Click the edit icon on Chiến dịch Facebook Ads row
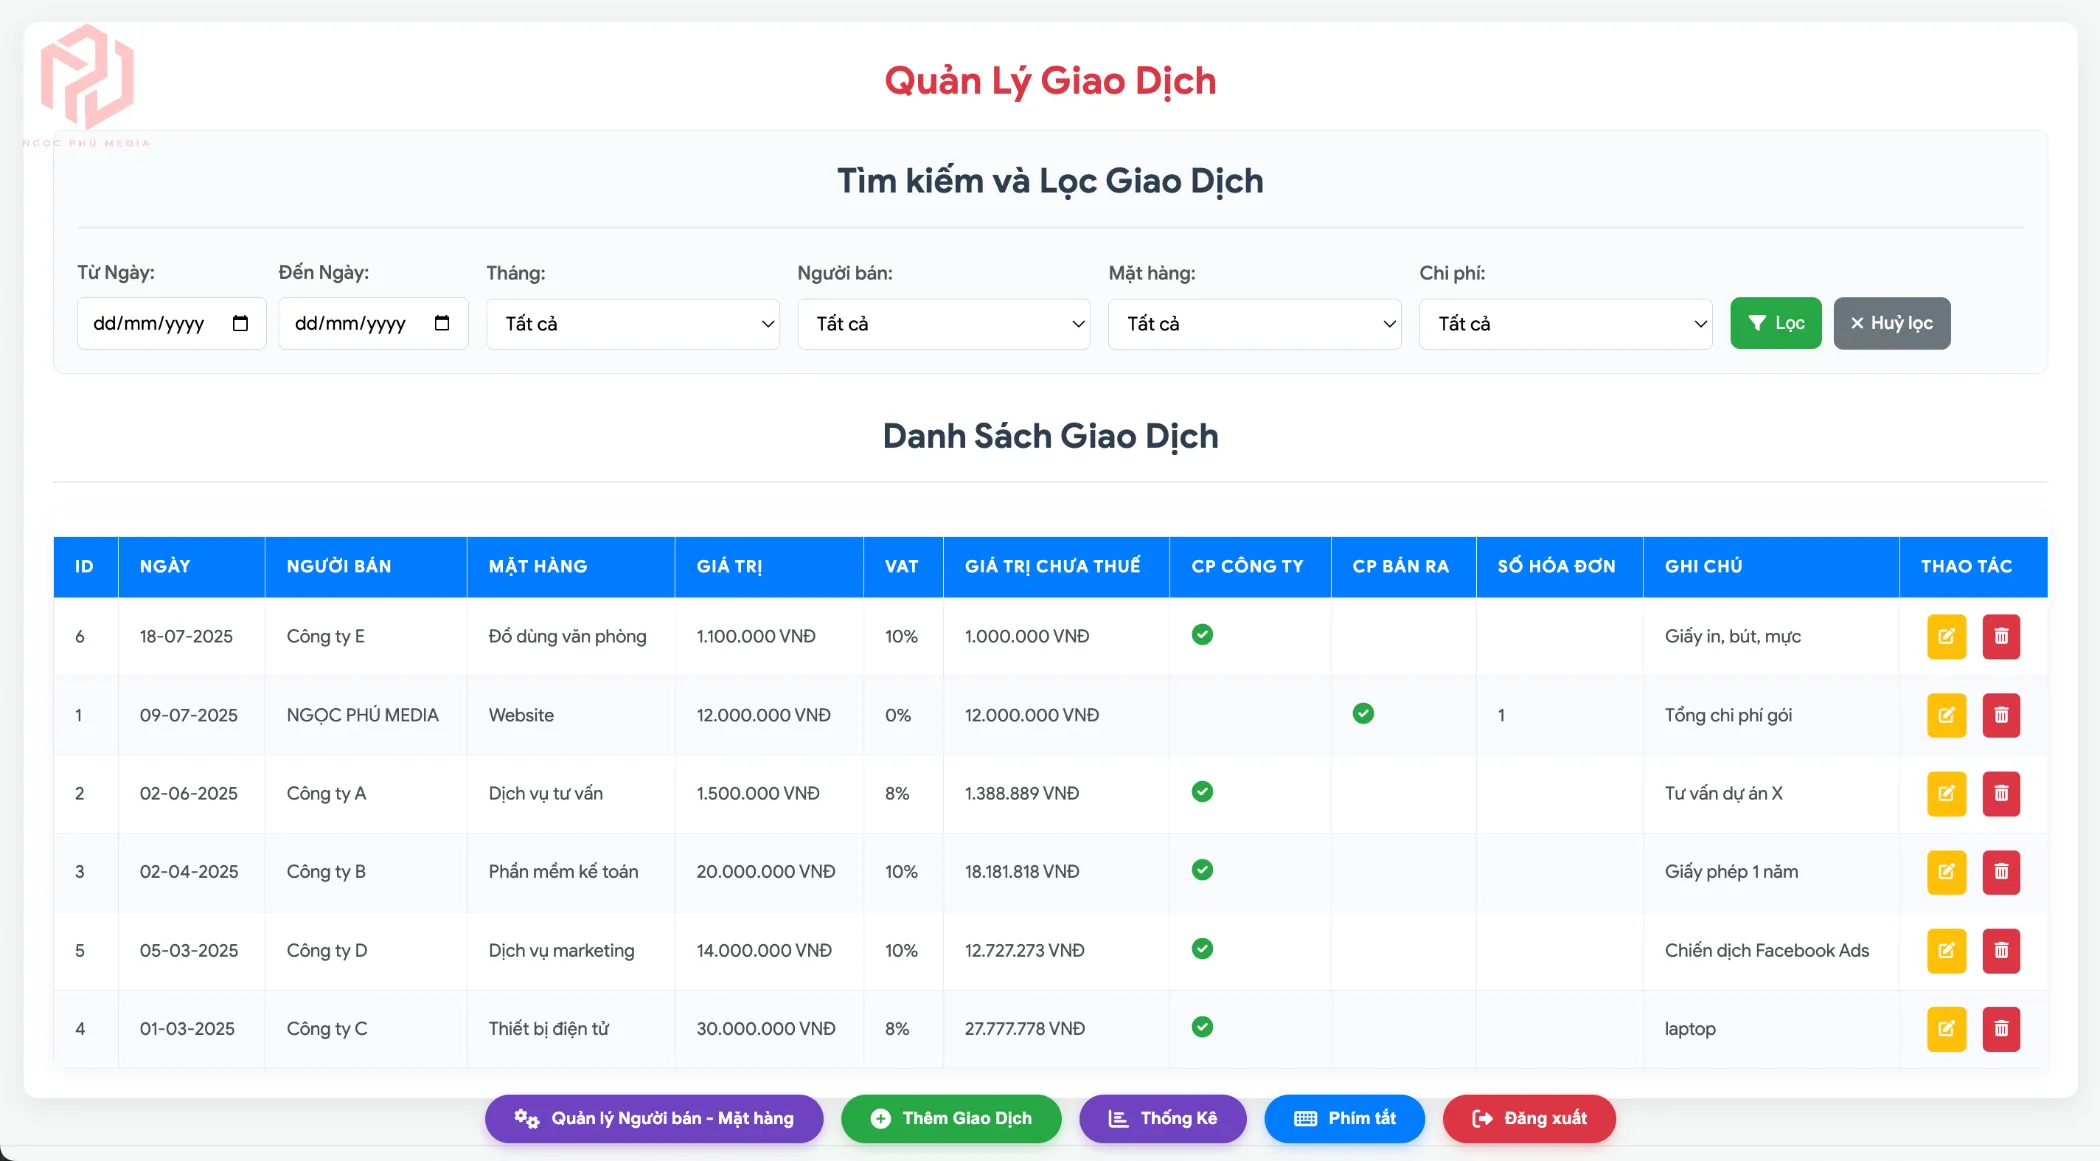 (x=1945, y=951)
